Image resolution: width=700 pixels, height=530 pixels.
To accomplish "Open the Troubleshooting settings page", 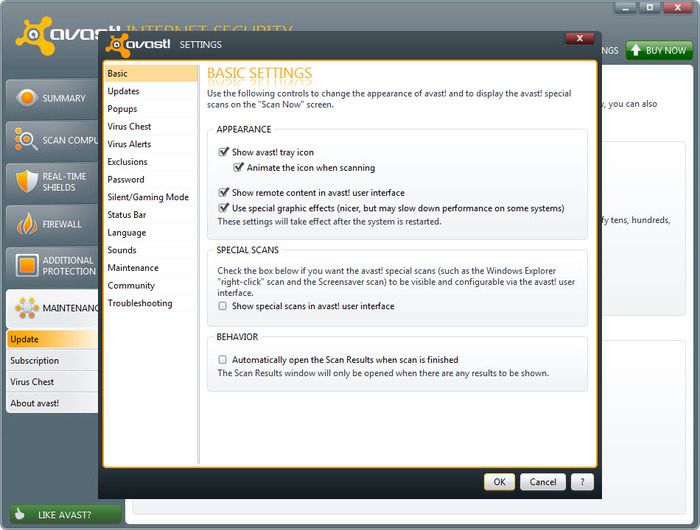I will click(x=139, y=303).
